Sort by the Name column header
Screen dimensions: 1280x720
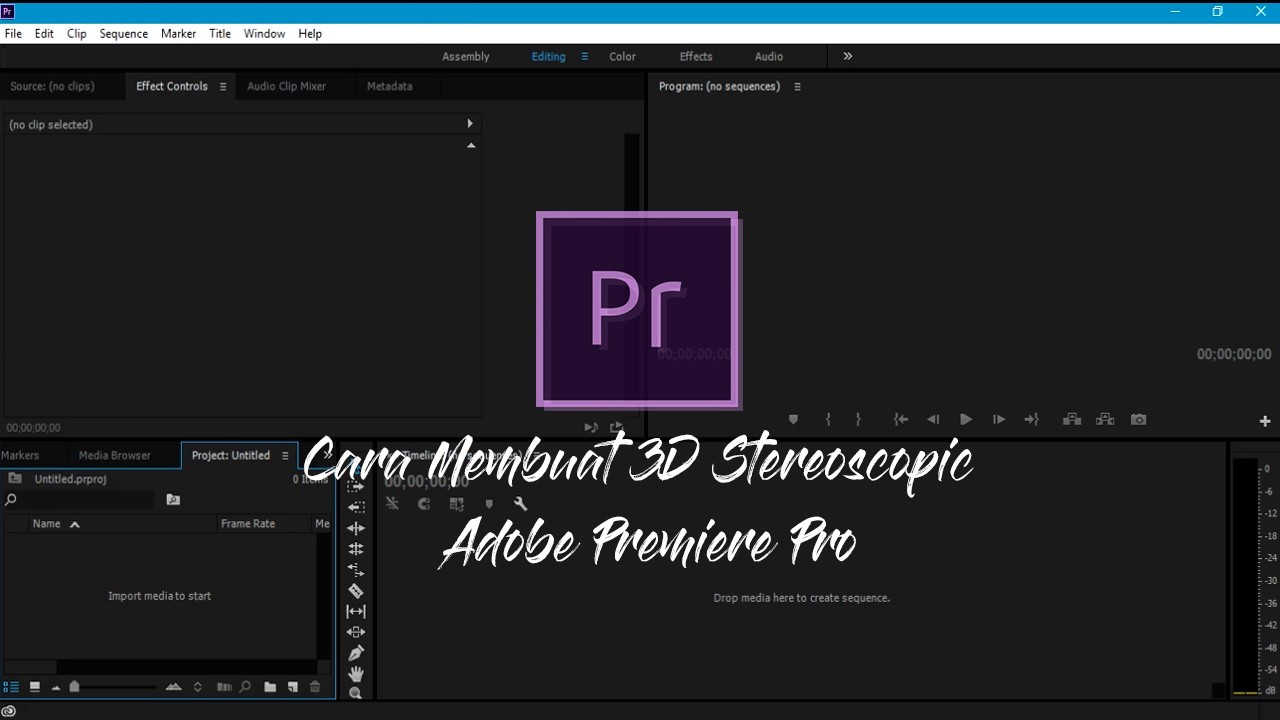pos(47,524)
